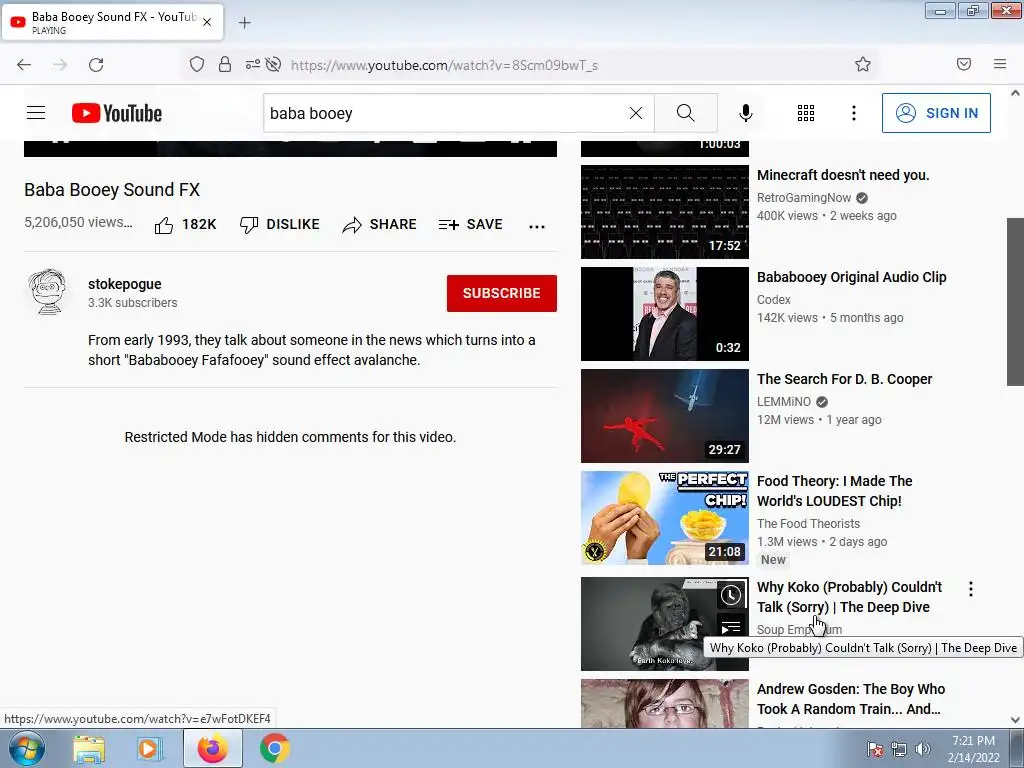Open the Action Center flag tray icon
The width and height of the screenshot is (1024, 768).
[874, 749]
